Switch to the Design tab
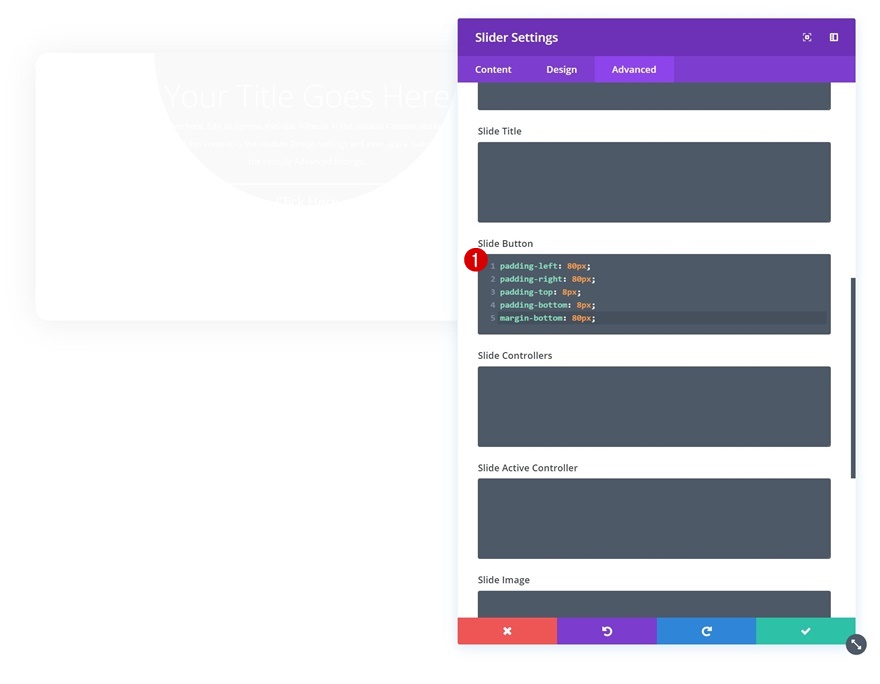This screenshot has height=684, width=880. point(561,70)
